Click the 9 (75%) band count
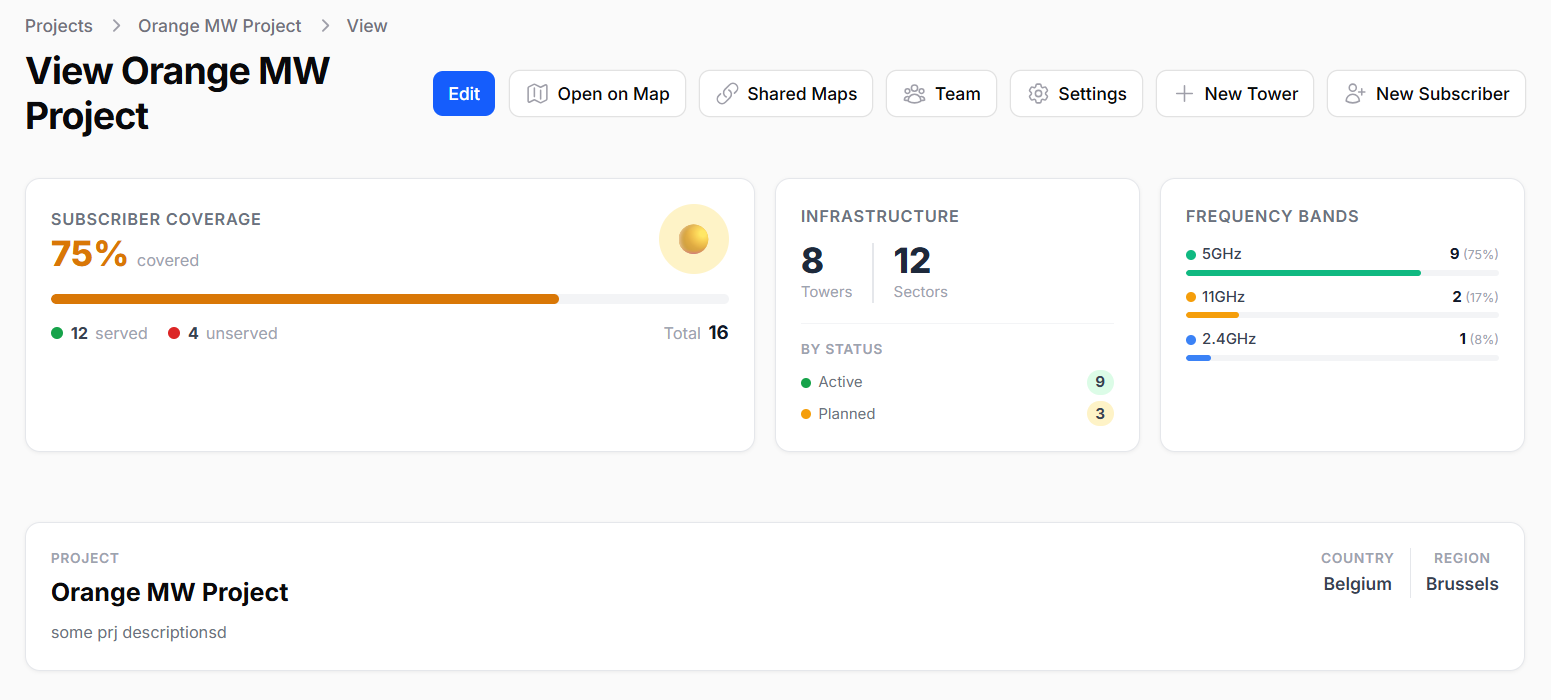1551x700 pixels. pyautogui.click(x=1474, y=254)
